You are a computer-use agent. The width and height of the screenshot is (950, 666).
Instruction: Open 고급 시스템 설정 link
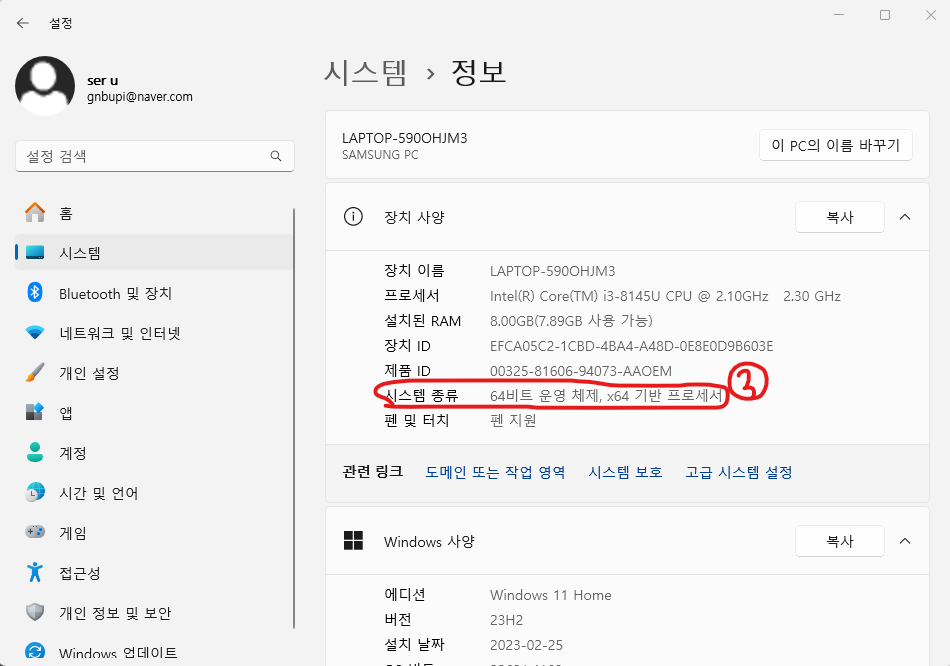point(739,472)
